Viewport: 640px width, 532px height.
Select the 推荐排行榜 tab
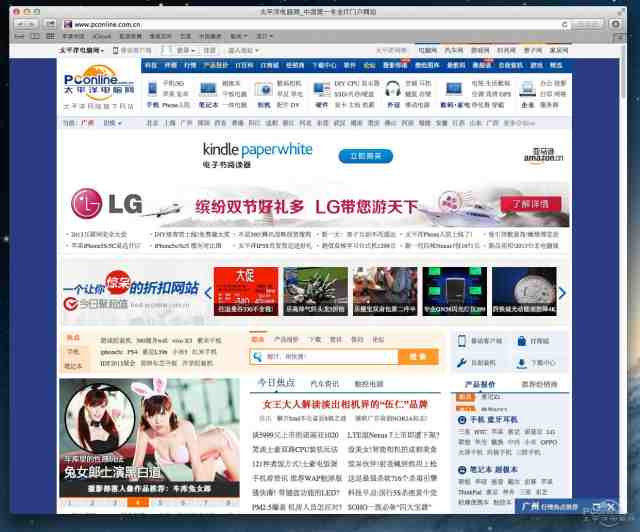coord(539,384)
